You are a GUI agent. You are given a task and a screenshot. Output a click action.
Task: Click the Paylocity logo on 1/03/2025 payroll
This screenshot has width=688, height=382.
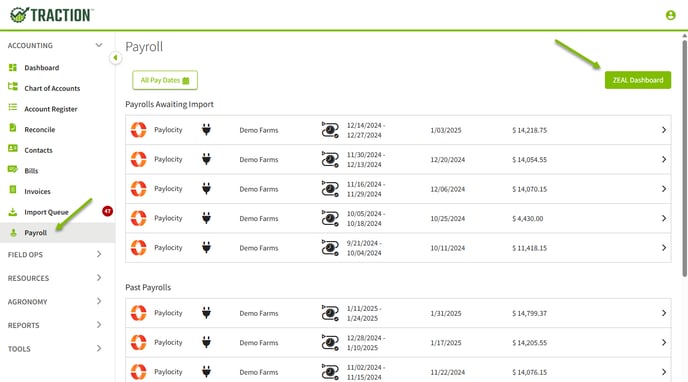click(x=139, y=130)
